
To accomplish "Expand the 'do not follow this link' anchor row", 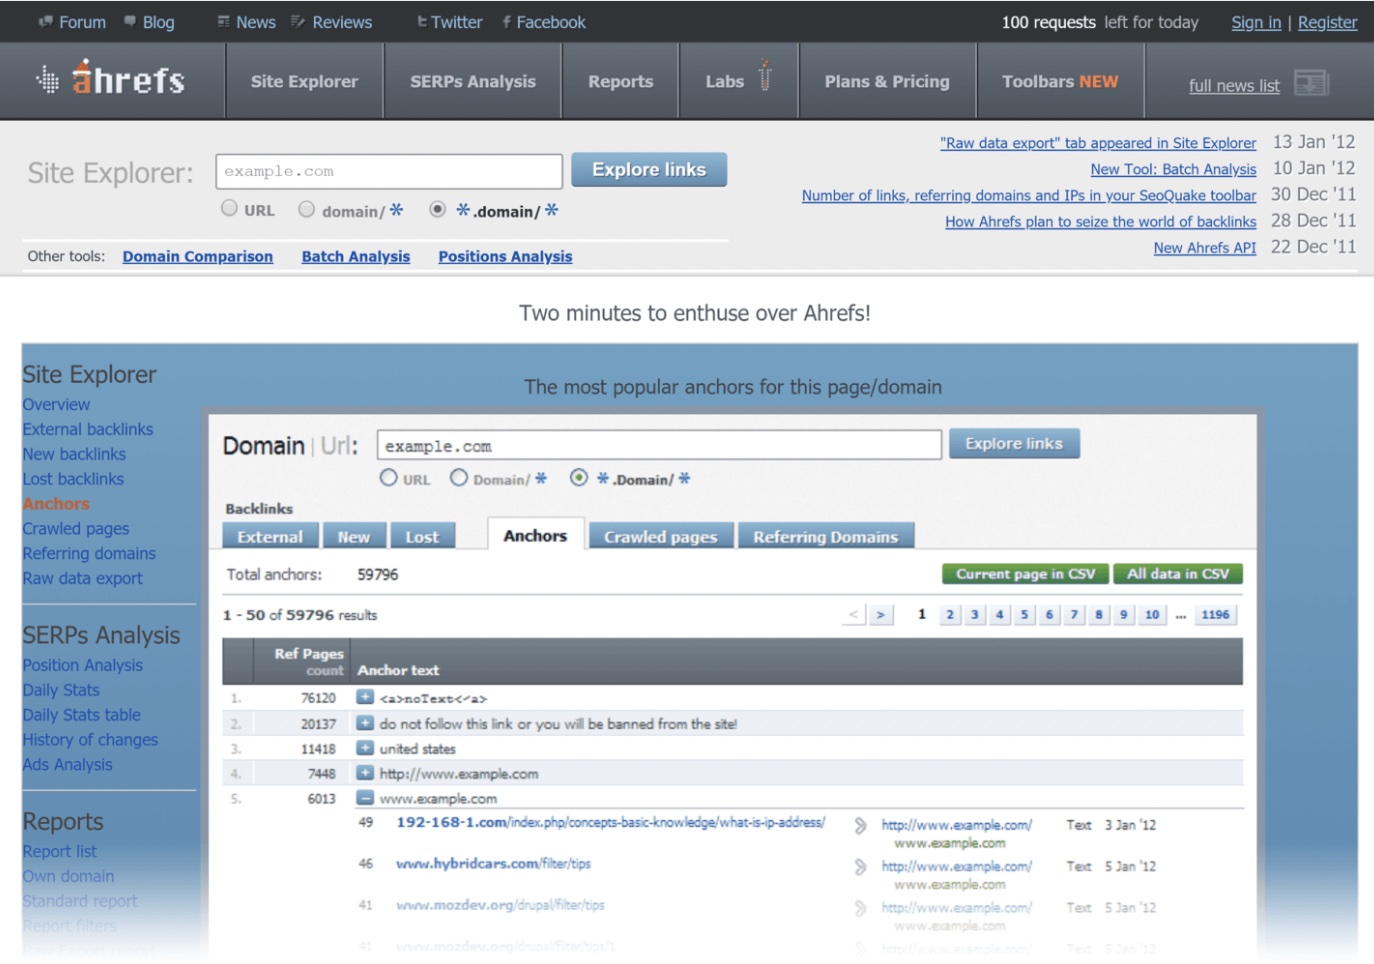I will click(x=365, y=722).
